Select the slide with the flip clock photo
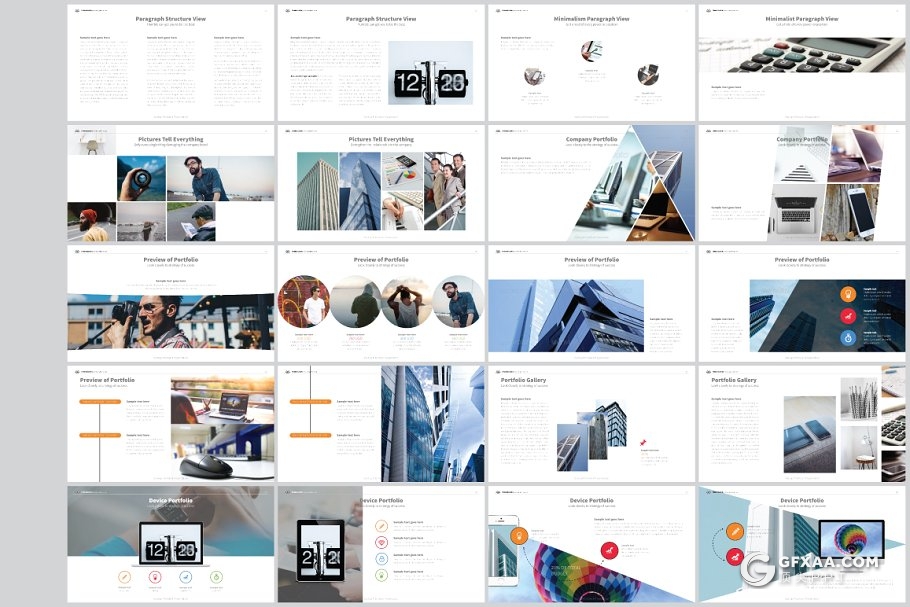The image size is (910, 607). click(x=381, y=62)
